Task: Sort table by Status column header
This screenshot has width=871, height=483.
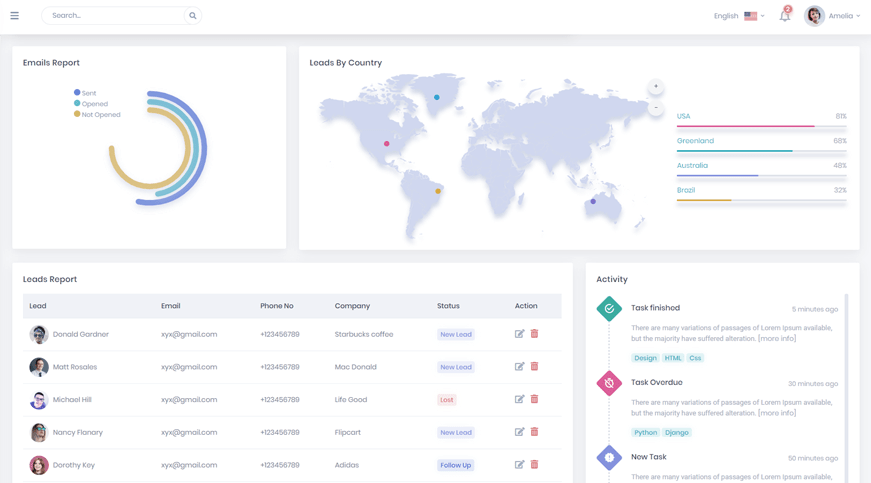Action: pyautogui.click(x=448, y=306)
